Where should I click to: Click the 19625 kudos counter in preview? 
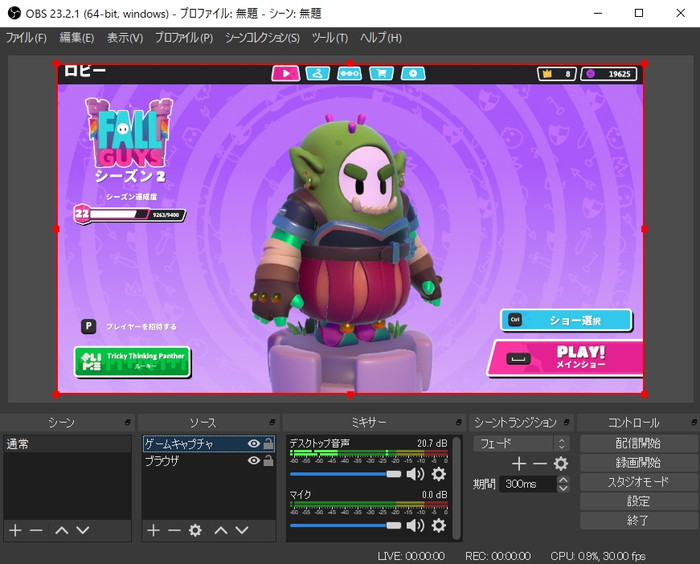pyautogui.click(x=608, y=74)
